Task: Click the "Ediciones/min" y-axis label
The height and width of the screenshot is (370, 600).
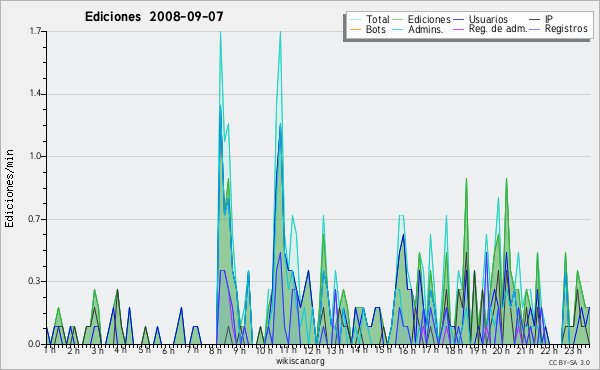Action: (x=9, y=188)
